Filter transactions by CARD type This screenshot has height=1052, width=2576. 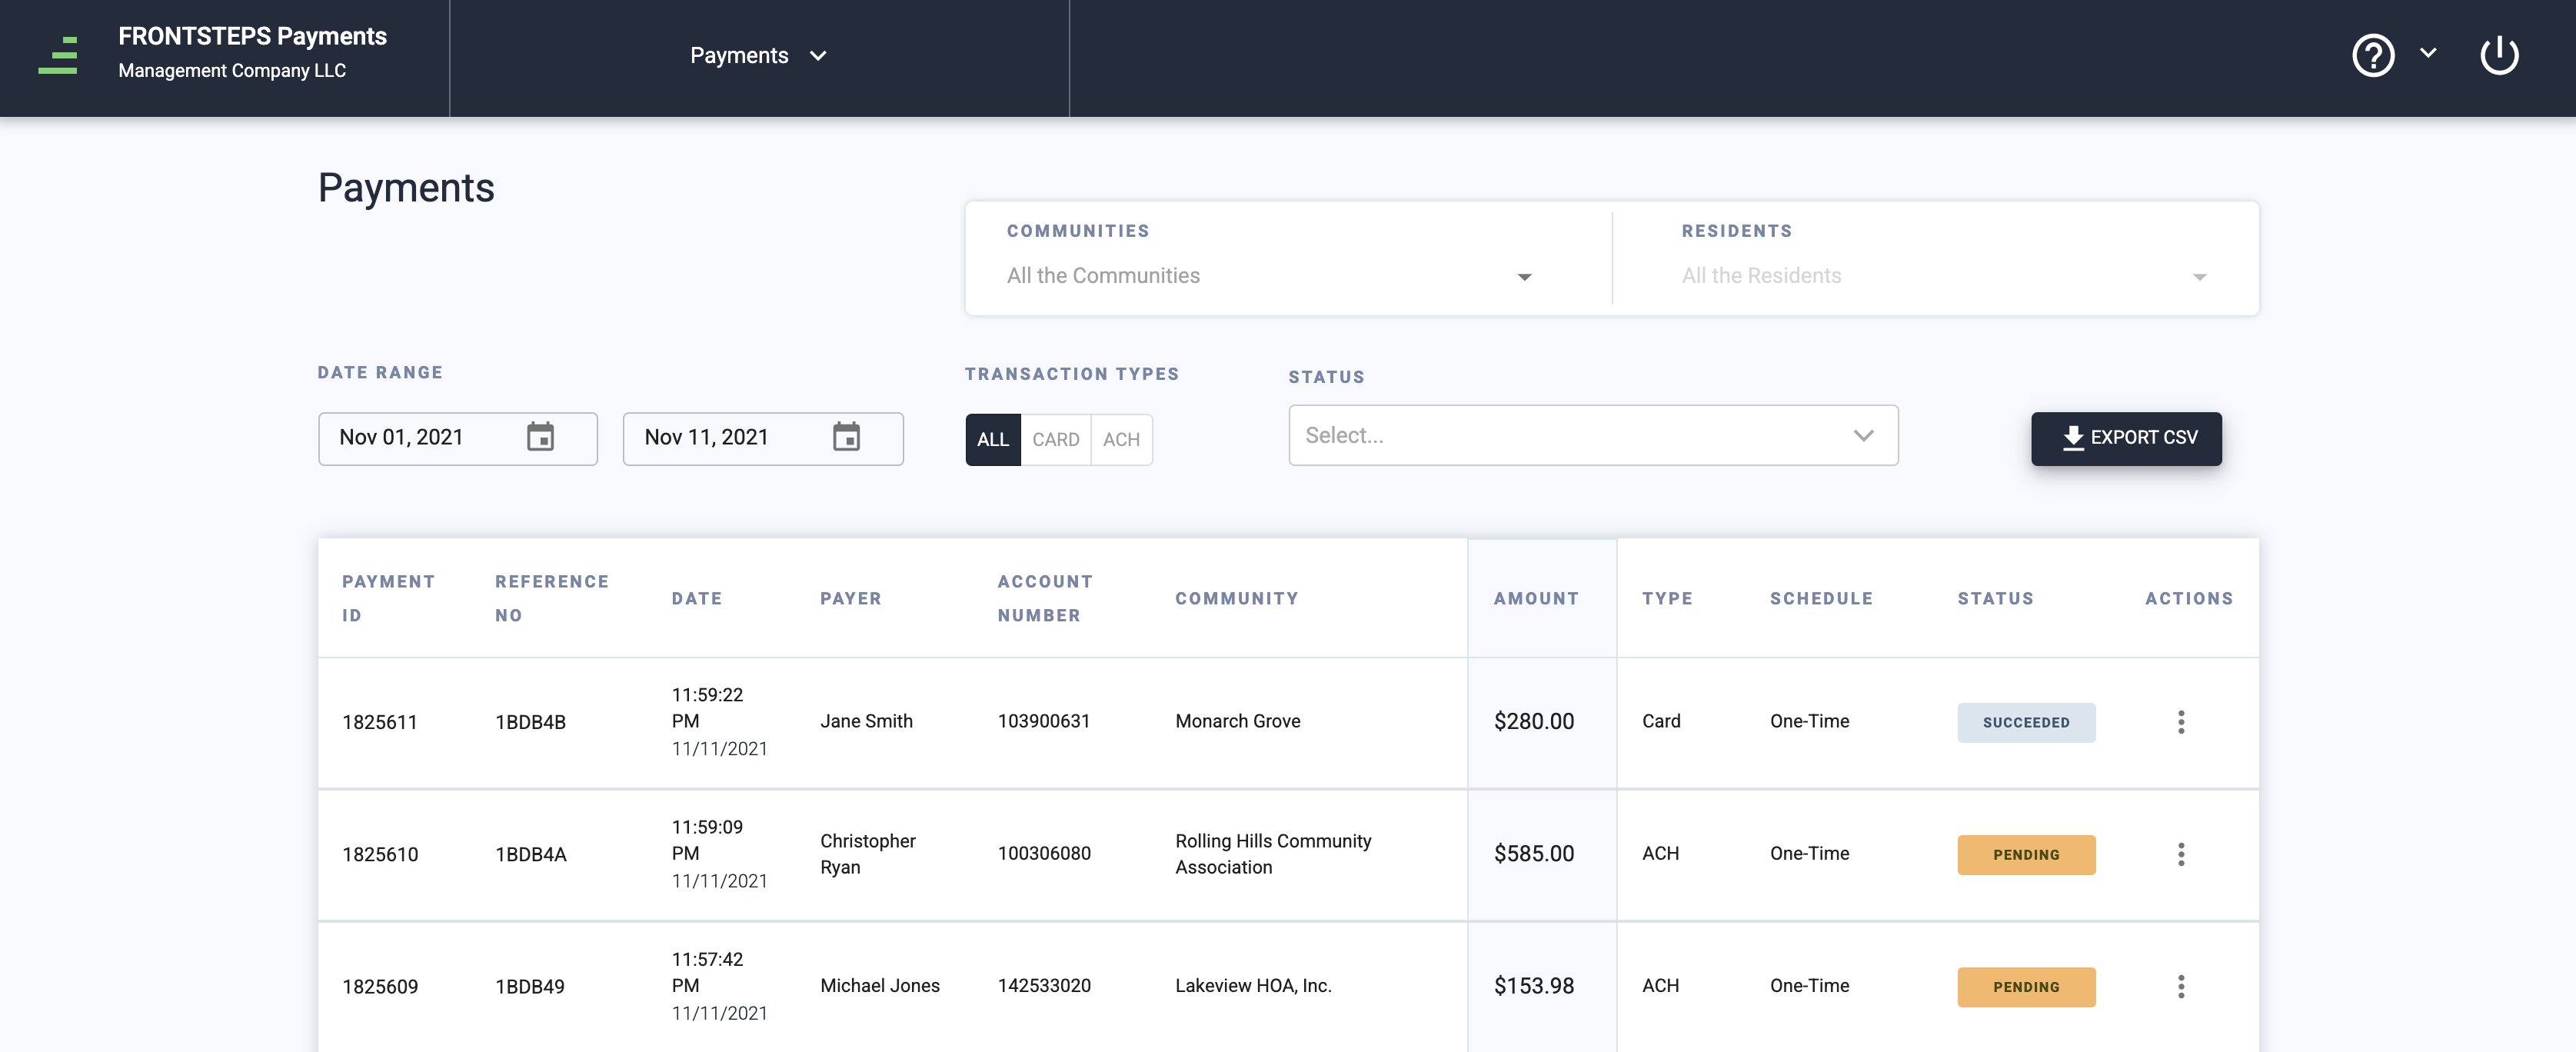1055,440
